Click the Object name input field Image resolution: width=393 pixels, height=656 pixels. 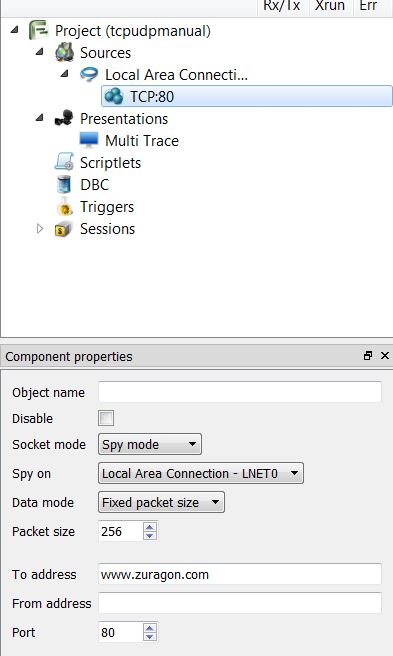pos(240,392)
